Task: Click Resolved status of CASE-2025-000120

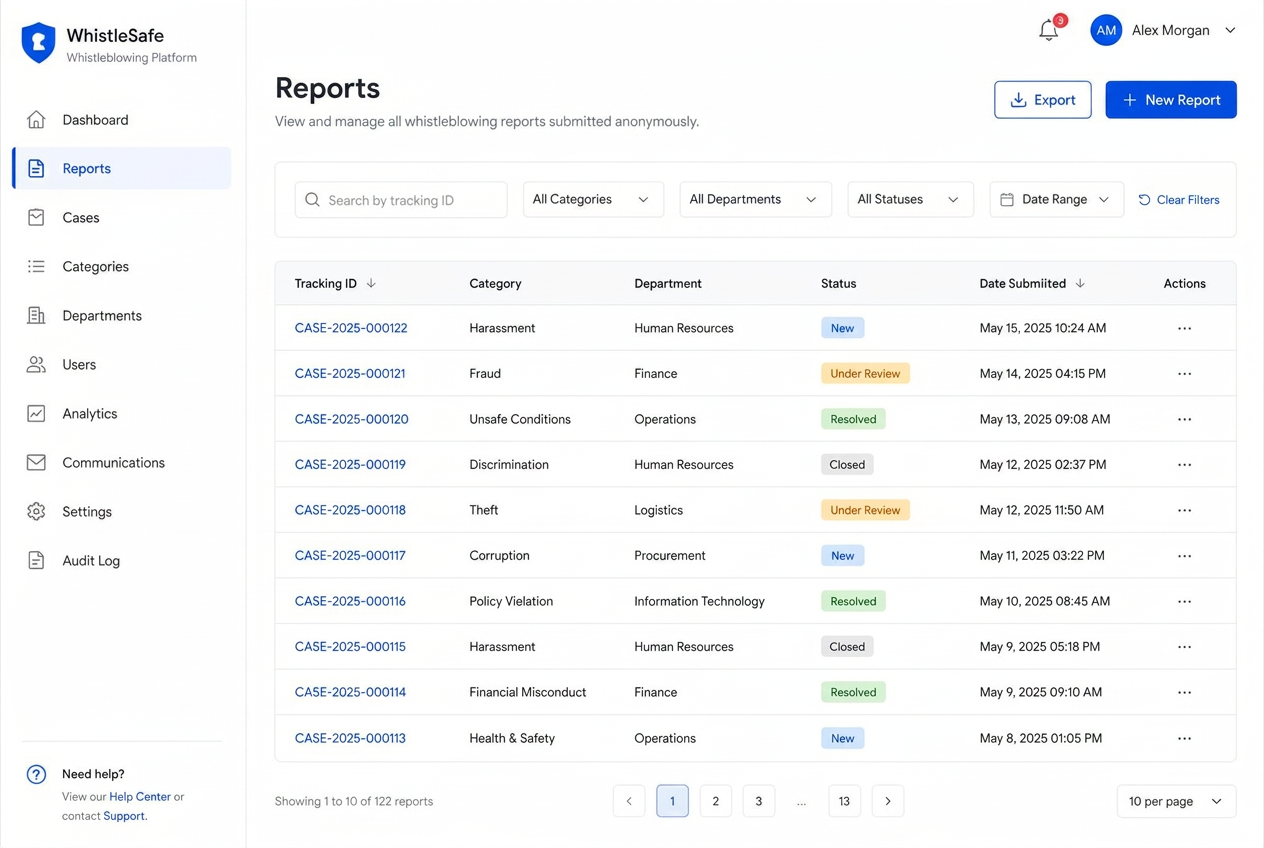Action: pos(853,419)
